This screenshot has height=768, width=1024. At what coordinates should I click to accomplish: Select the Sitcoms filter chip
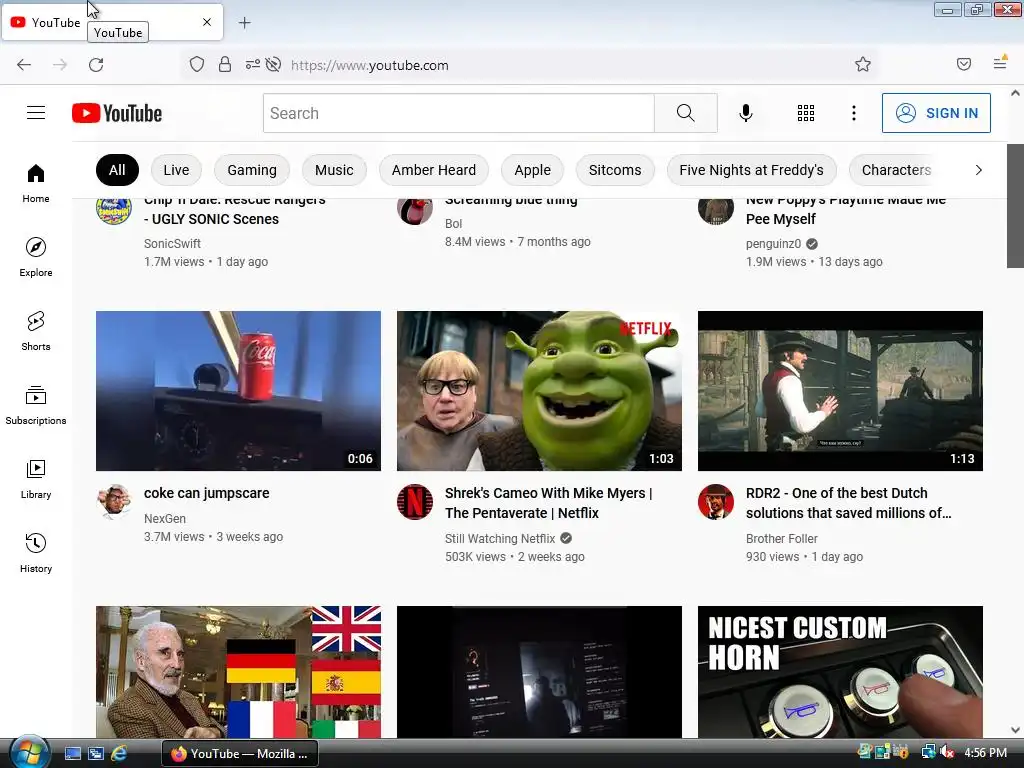coord(615,170)
